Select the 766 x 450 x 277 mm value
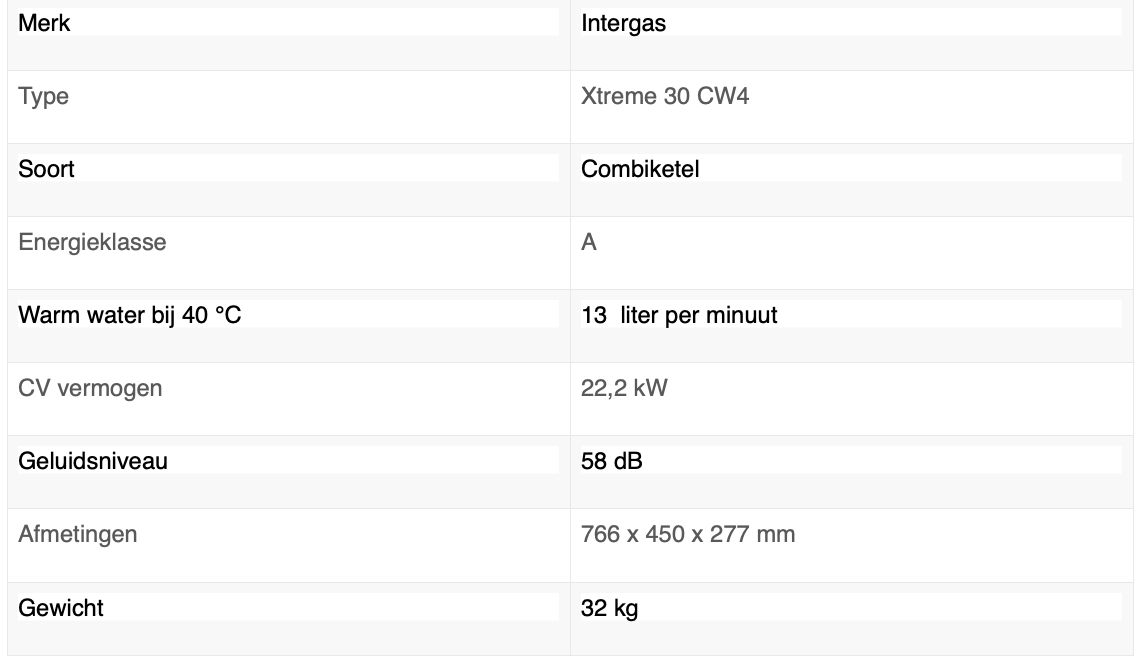 click(688, 534)
